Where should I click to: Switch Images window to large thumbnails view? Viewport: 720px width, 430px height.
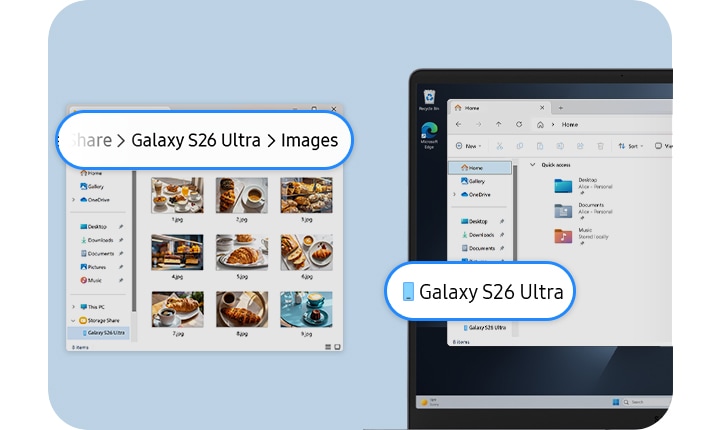(338, 347)
